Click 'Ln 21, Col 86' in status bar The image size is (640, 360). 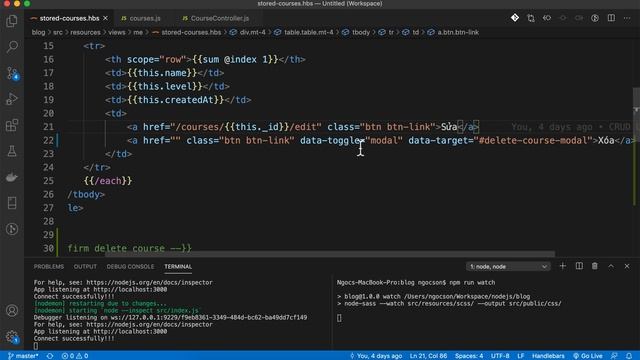point(428,356)
